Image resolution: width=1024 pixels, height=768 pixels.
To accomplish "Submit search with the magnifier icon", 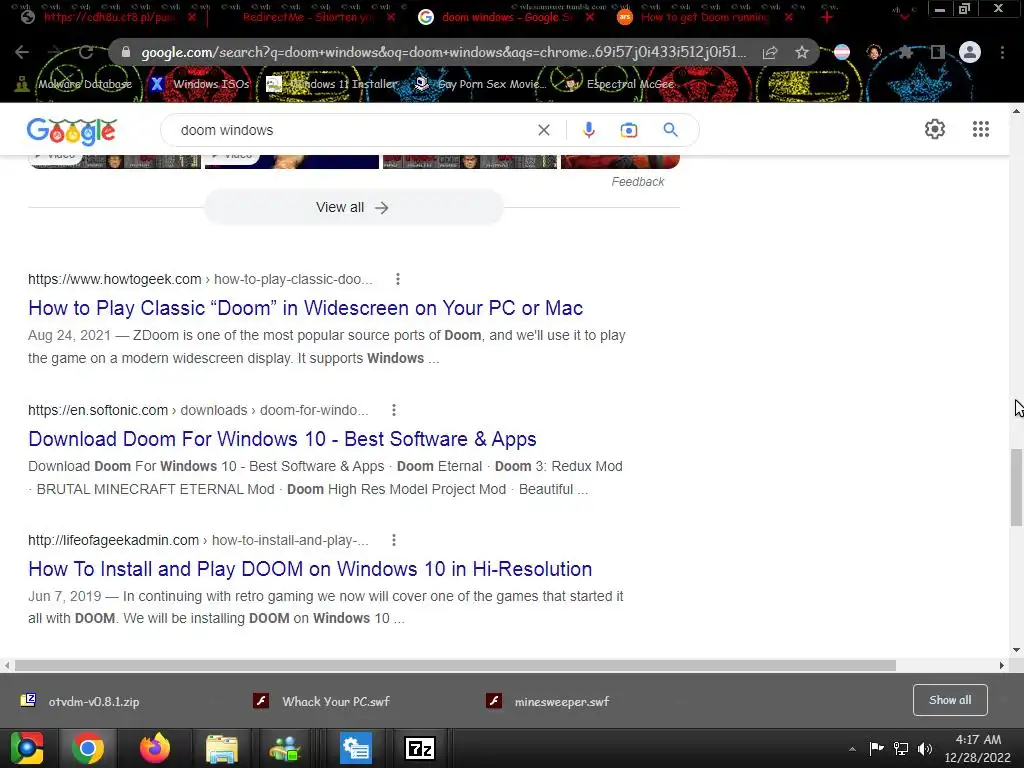I will 670,130.
